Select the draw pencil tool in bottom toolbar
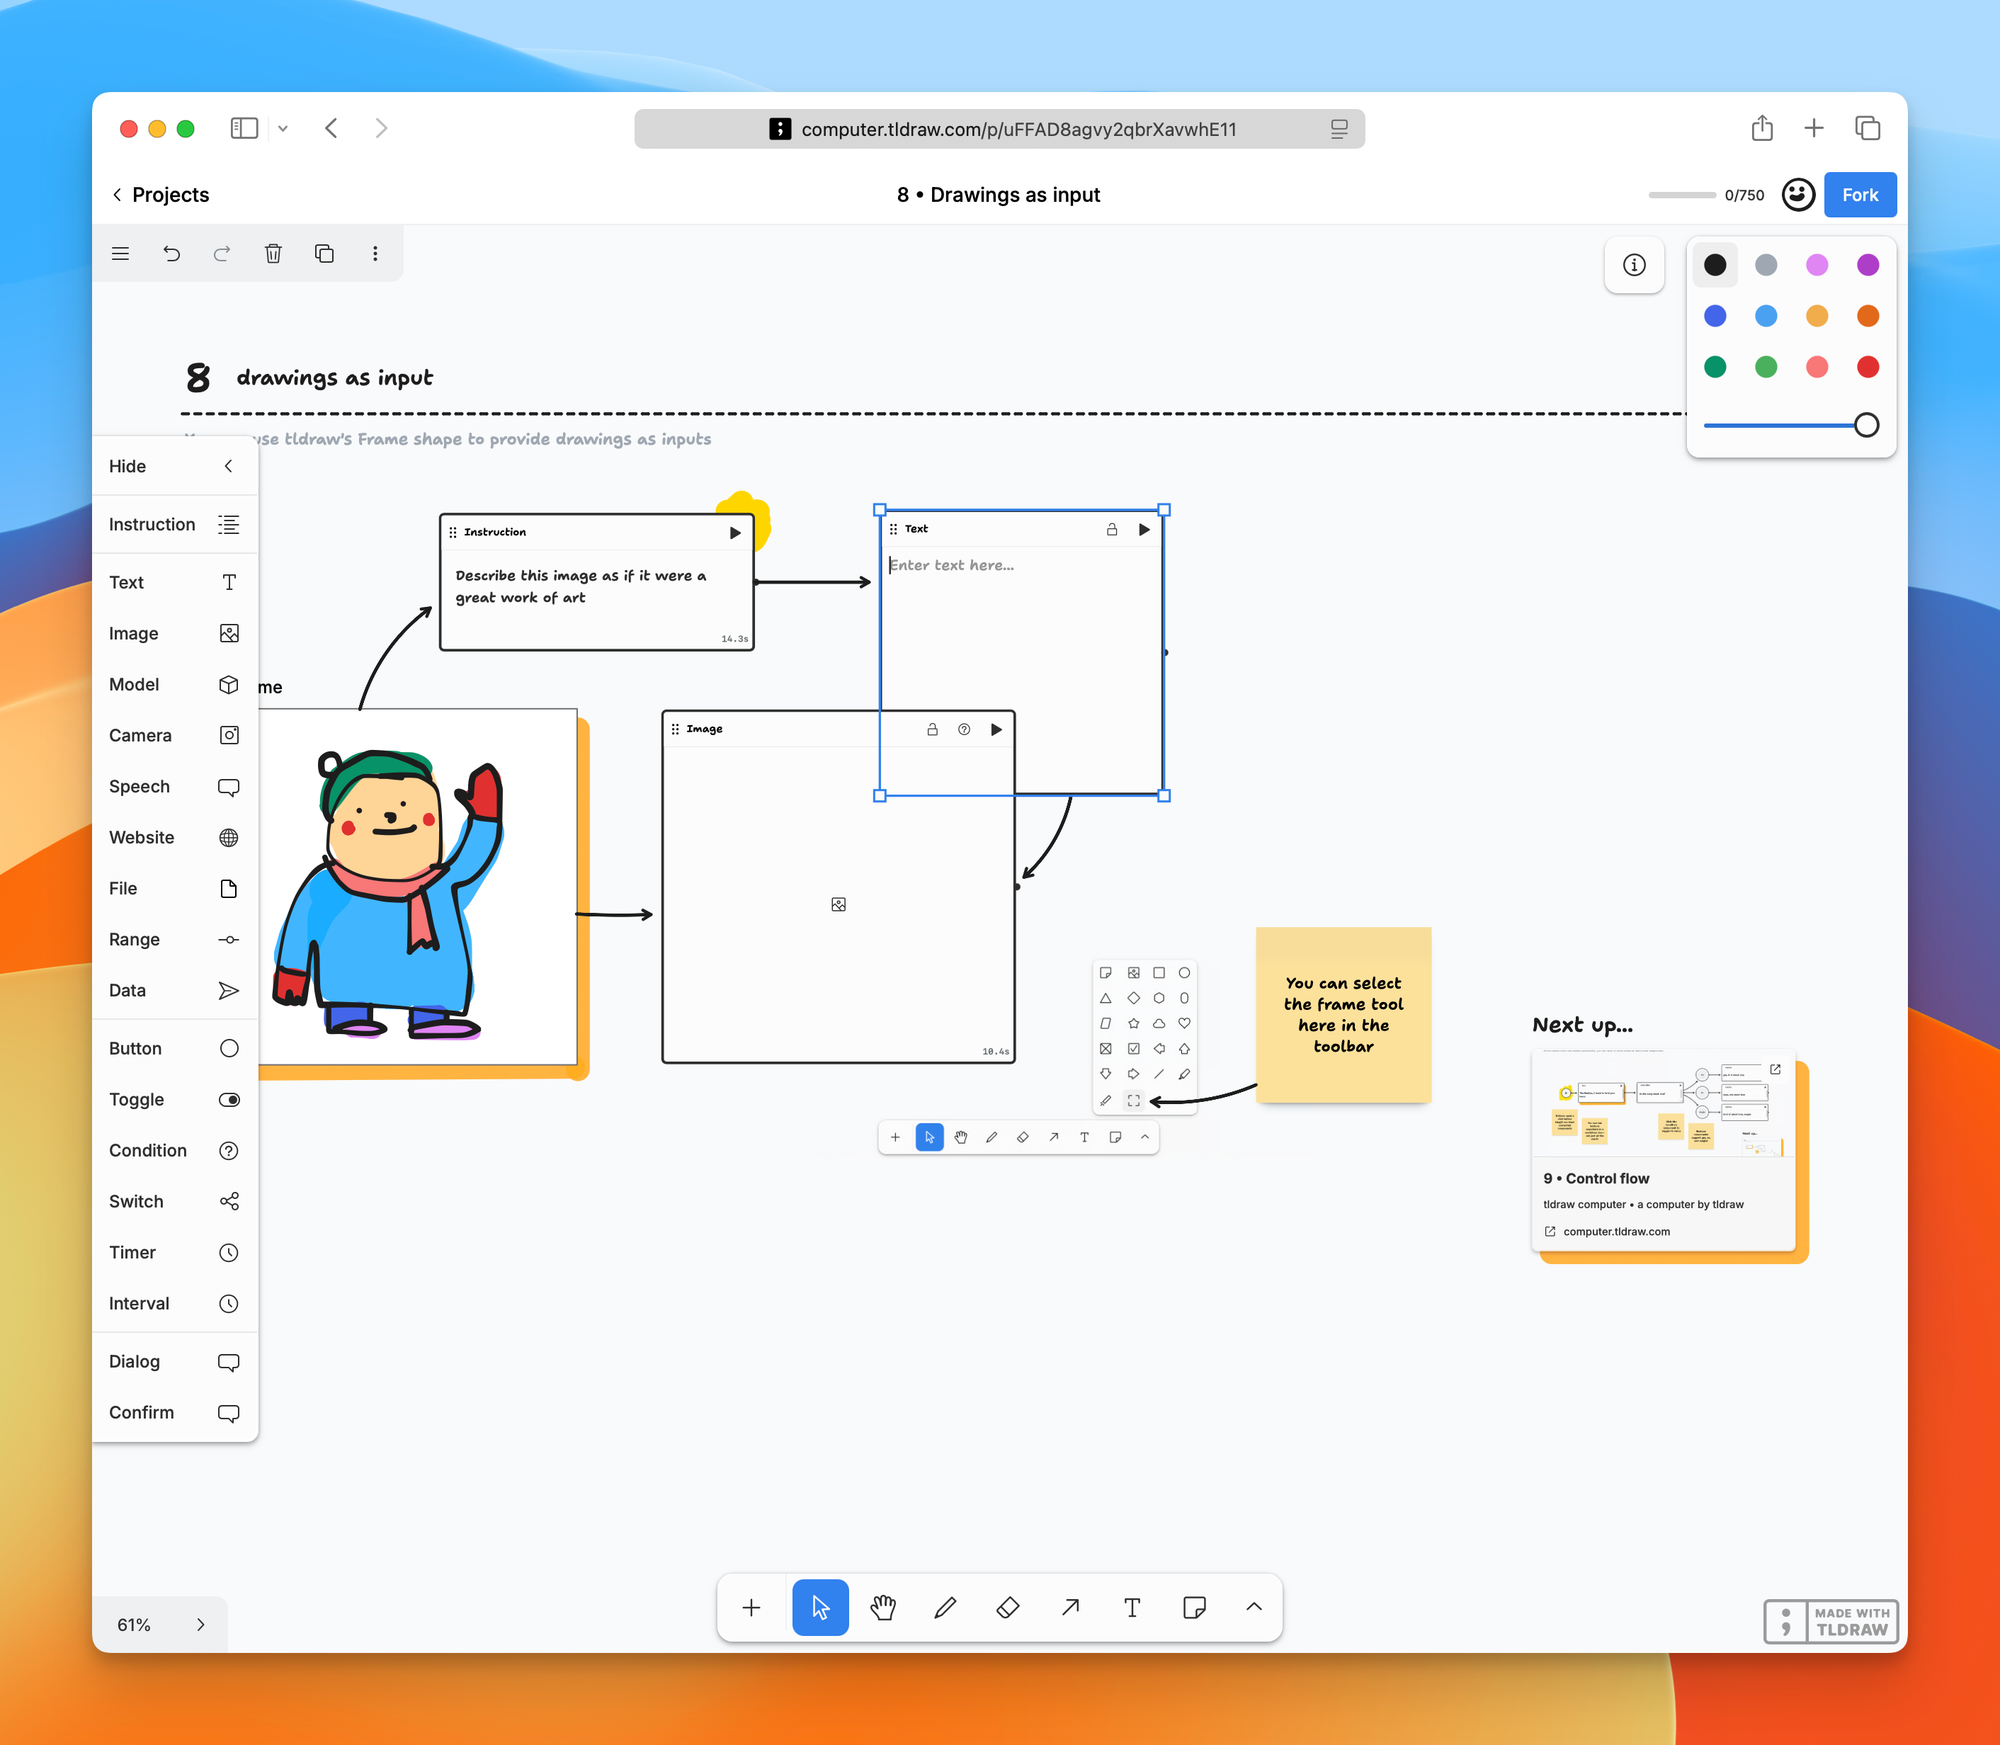The width and height of the screenshot is (2000, 1745). tap(945, 1607)
